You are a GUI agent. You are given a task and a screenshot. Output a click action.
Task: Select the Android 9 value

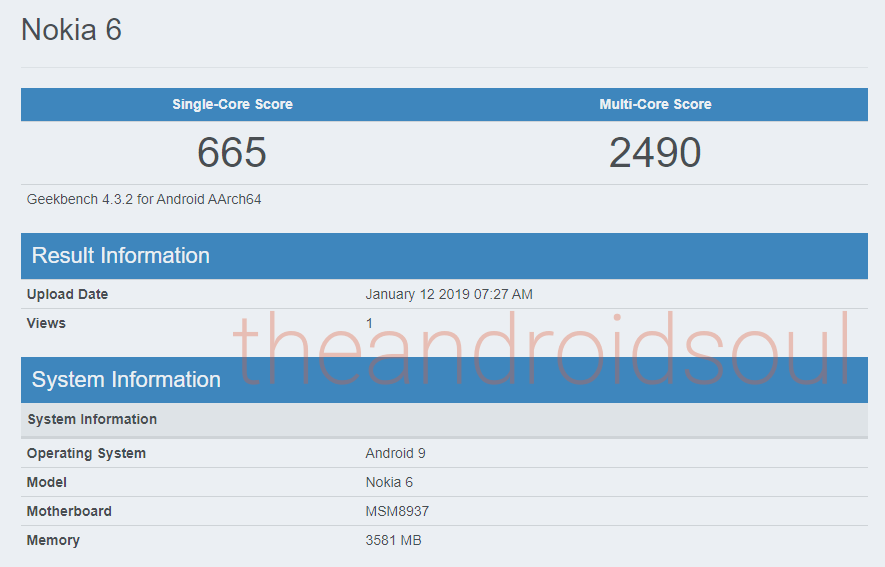click(396, 454)
